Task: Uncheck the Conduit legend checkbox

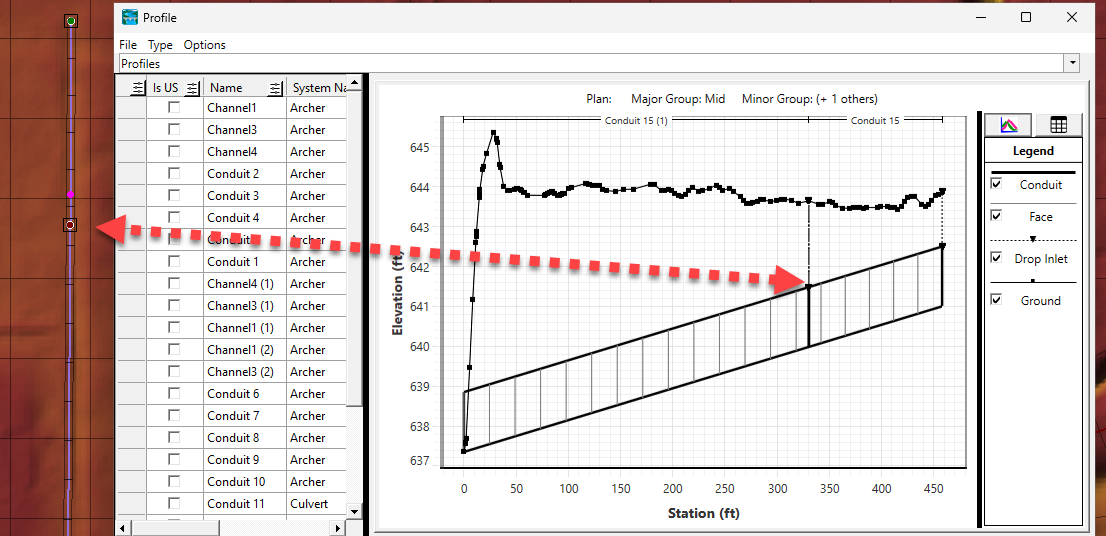Action: (x=996, y=185)
